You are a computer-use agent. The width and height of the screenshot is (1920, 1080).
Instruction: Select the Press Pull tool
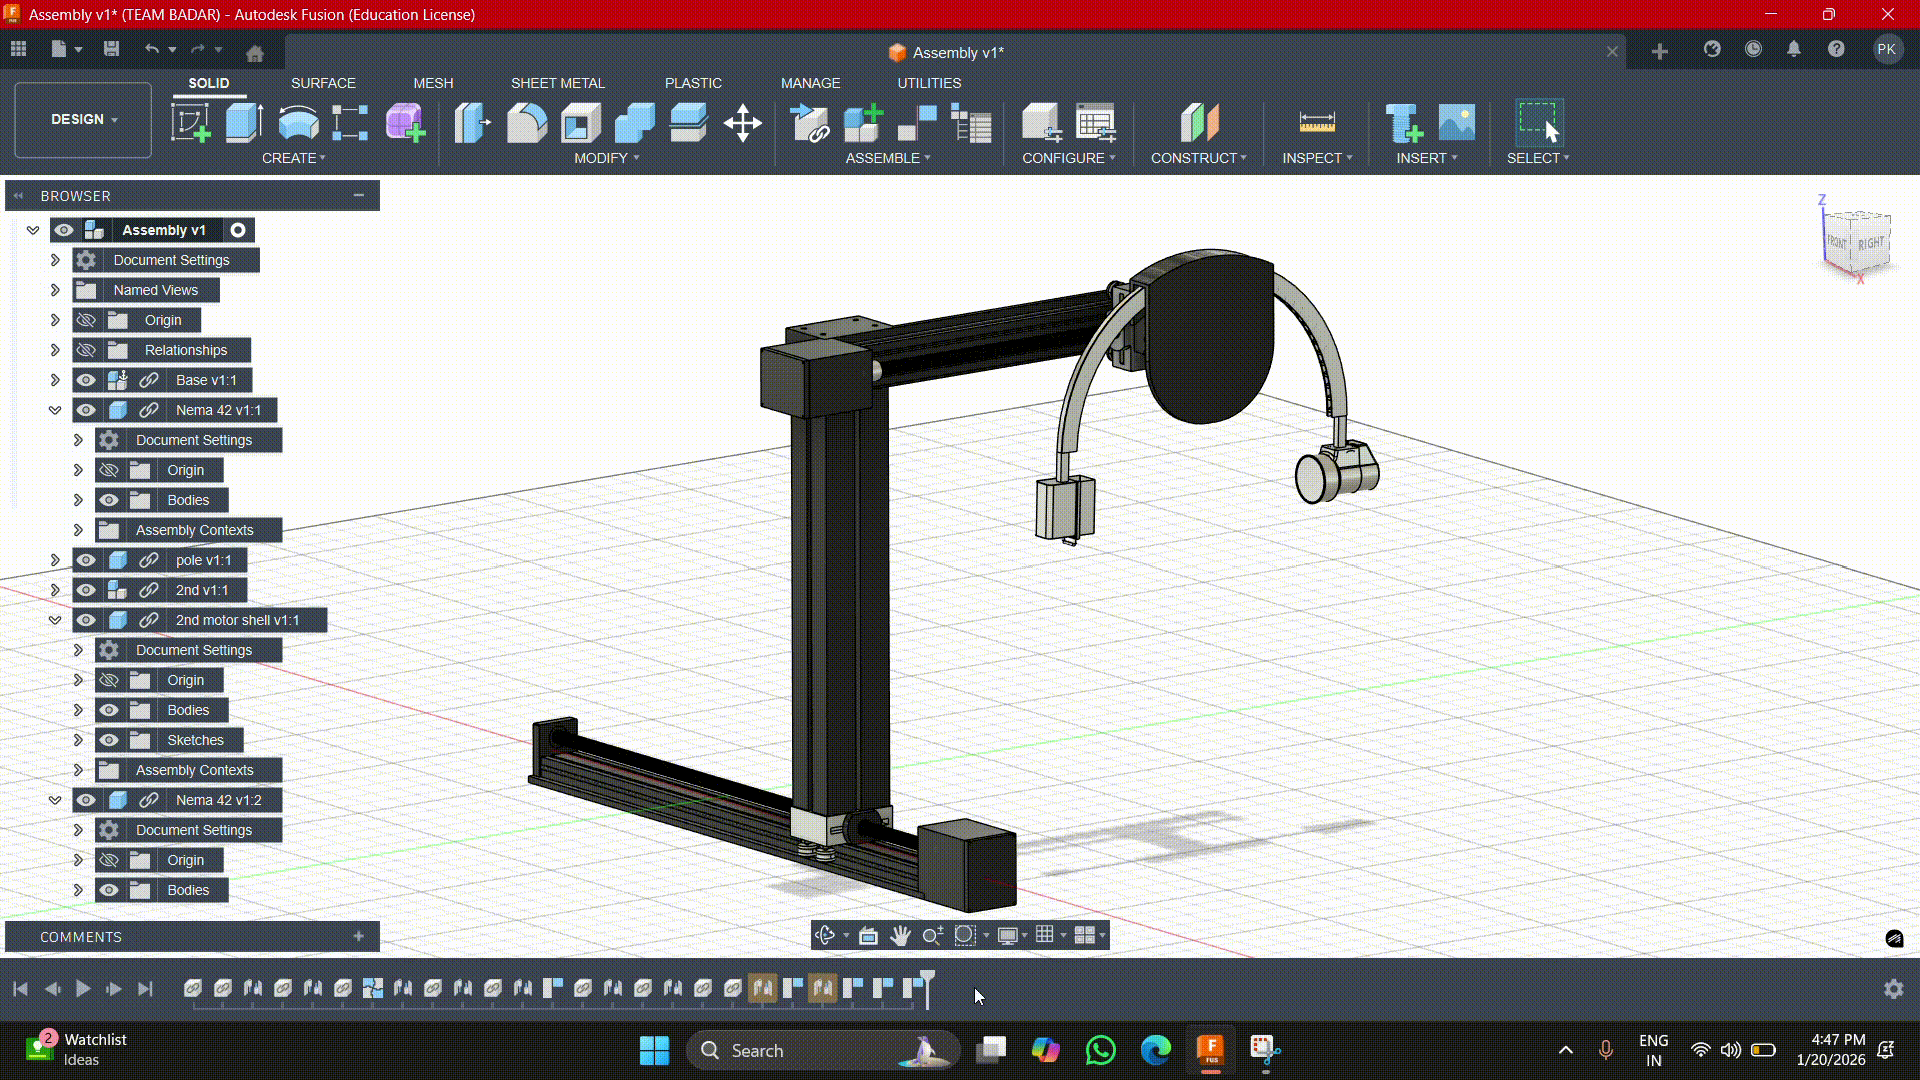(473, 123)
